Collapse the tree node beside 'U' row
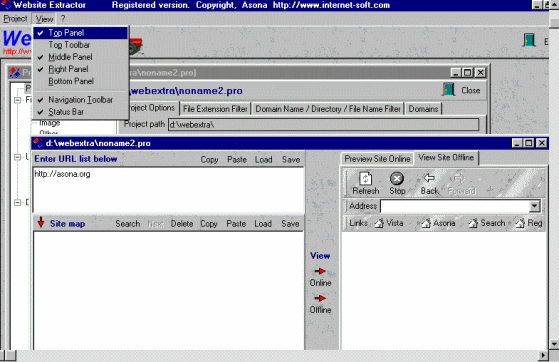Image resolution: width=559 pixels, height=362 pixels. 17,157
